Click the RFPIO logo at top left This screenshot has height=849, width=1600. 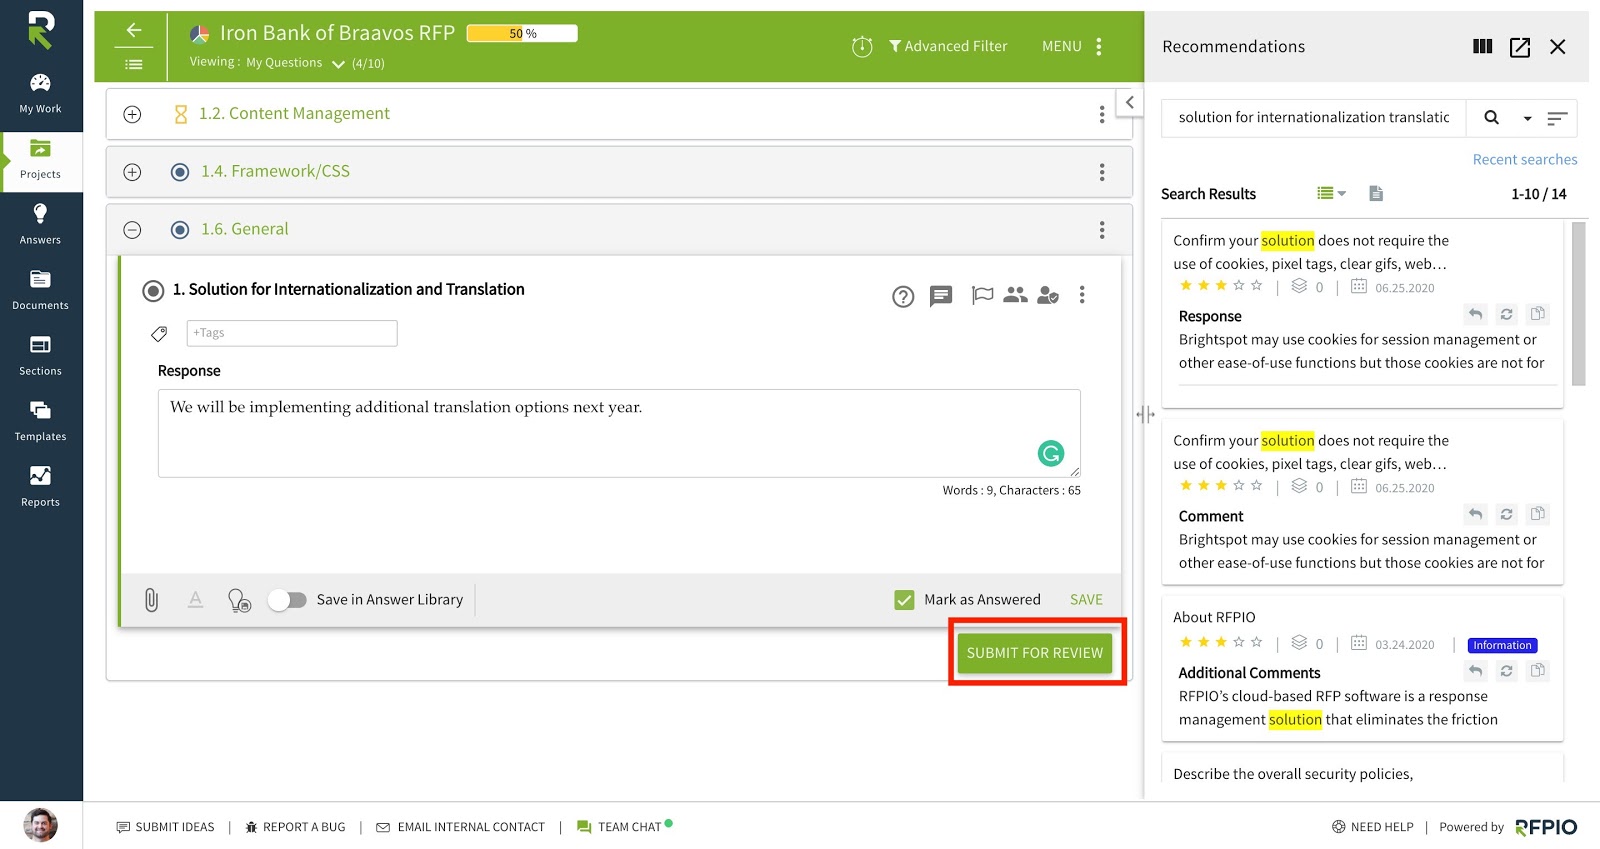click(40, 30)
